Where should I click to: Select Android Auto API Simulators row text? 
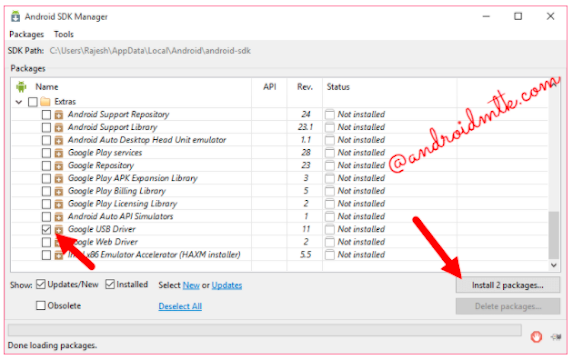pos(121,217)
